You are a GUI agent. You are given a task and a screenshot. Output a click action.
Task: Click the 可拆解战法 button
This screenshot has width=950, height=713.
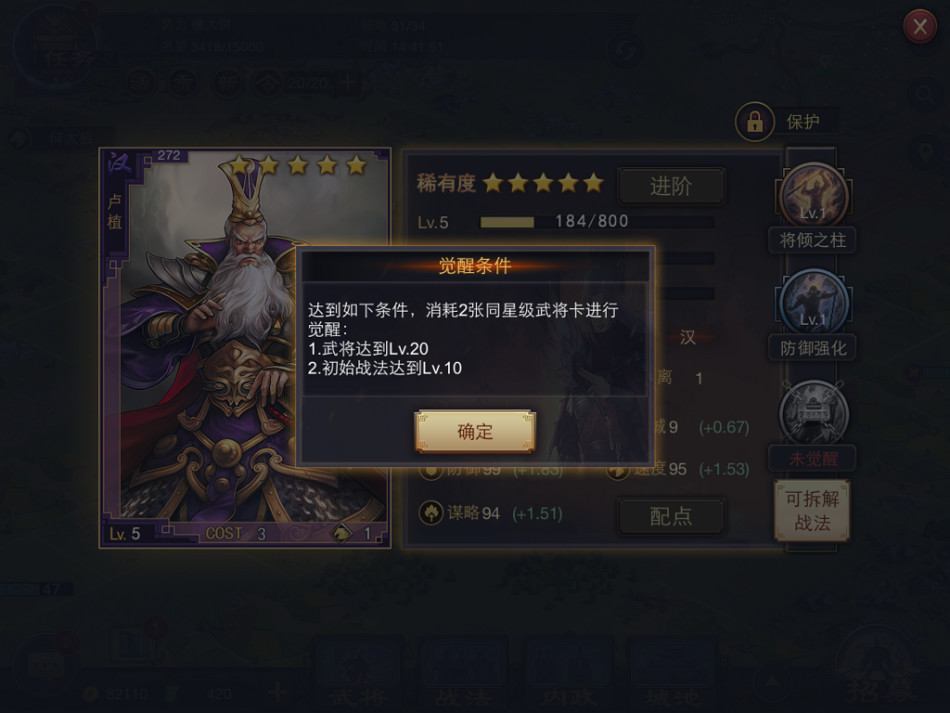(812, 511)
